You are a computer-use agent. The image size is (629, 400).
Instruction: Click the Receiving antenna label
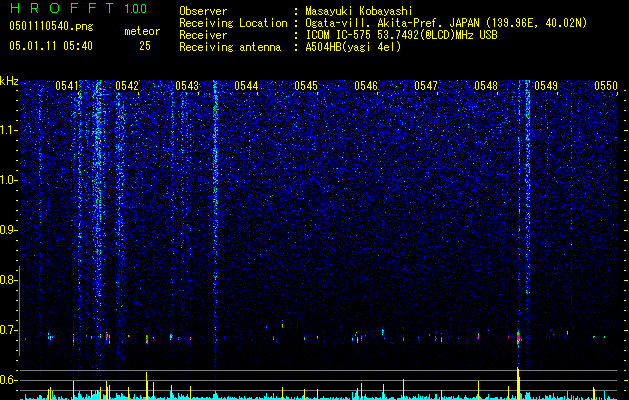[230, 47]
